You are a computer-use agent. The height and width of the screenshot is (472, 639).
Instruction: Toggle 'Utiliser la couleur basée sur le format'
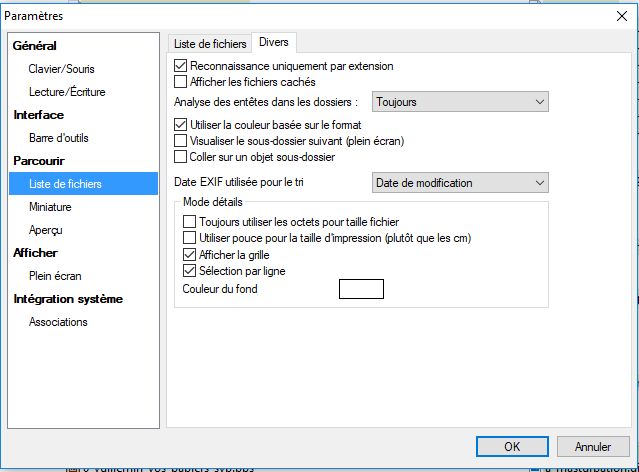(x=181, y=125)
